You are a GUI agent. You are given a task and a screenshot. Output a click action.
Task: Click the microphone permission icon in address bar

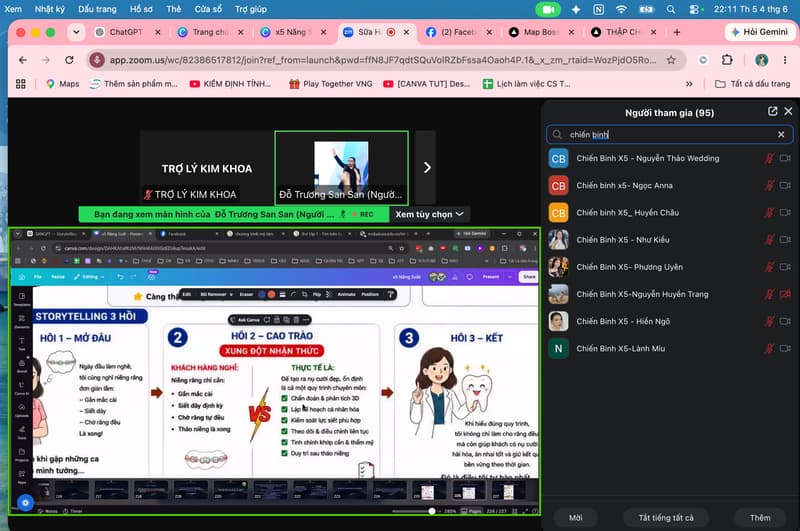97,60
